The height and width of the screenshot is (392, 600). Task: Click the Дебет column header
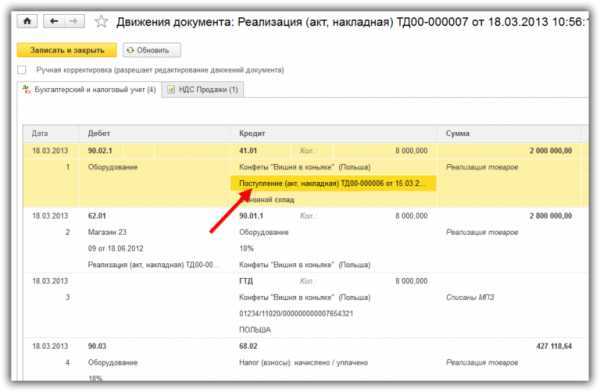click(99, 133)
